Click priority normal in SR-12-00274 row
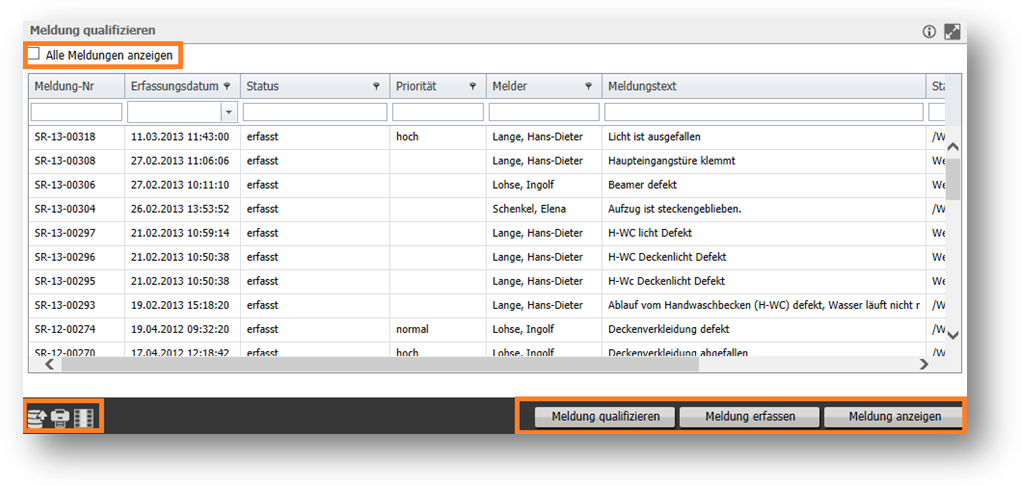The height and width of the screenshot is (486, 1021). click(412, 330)
